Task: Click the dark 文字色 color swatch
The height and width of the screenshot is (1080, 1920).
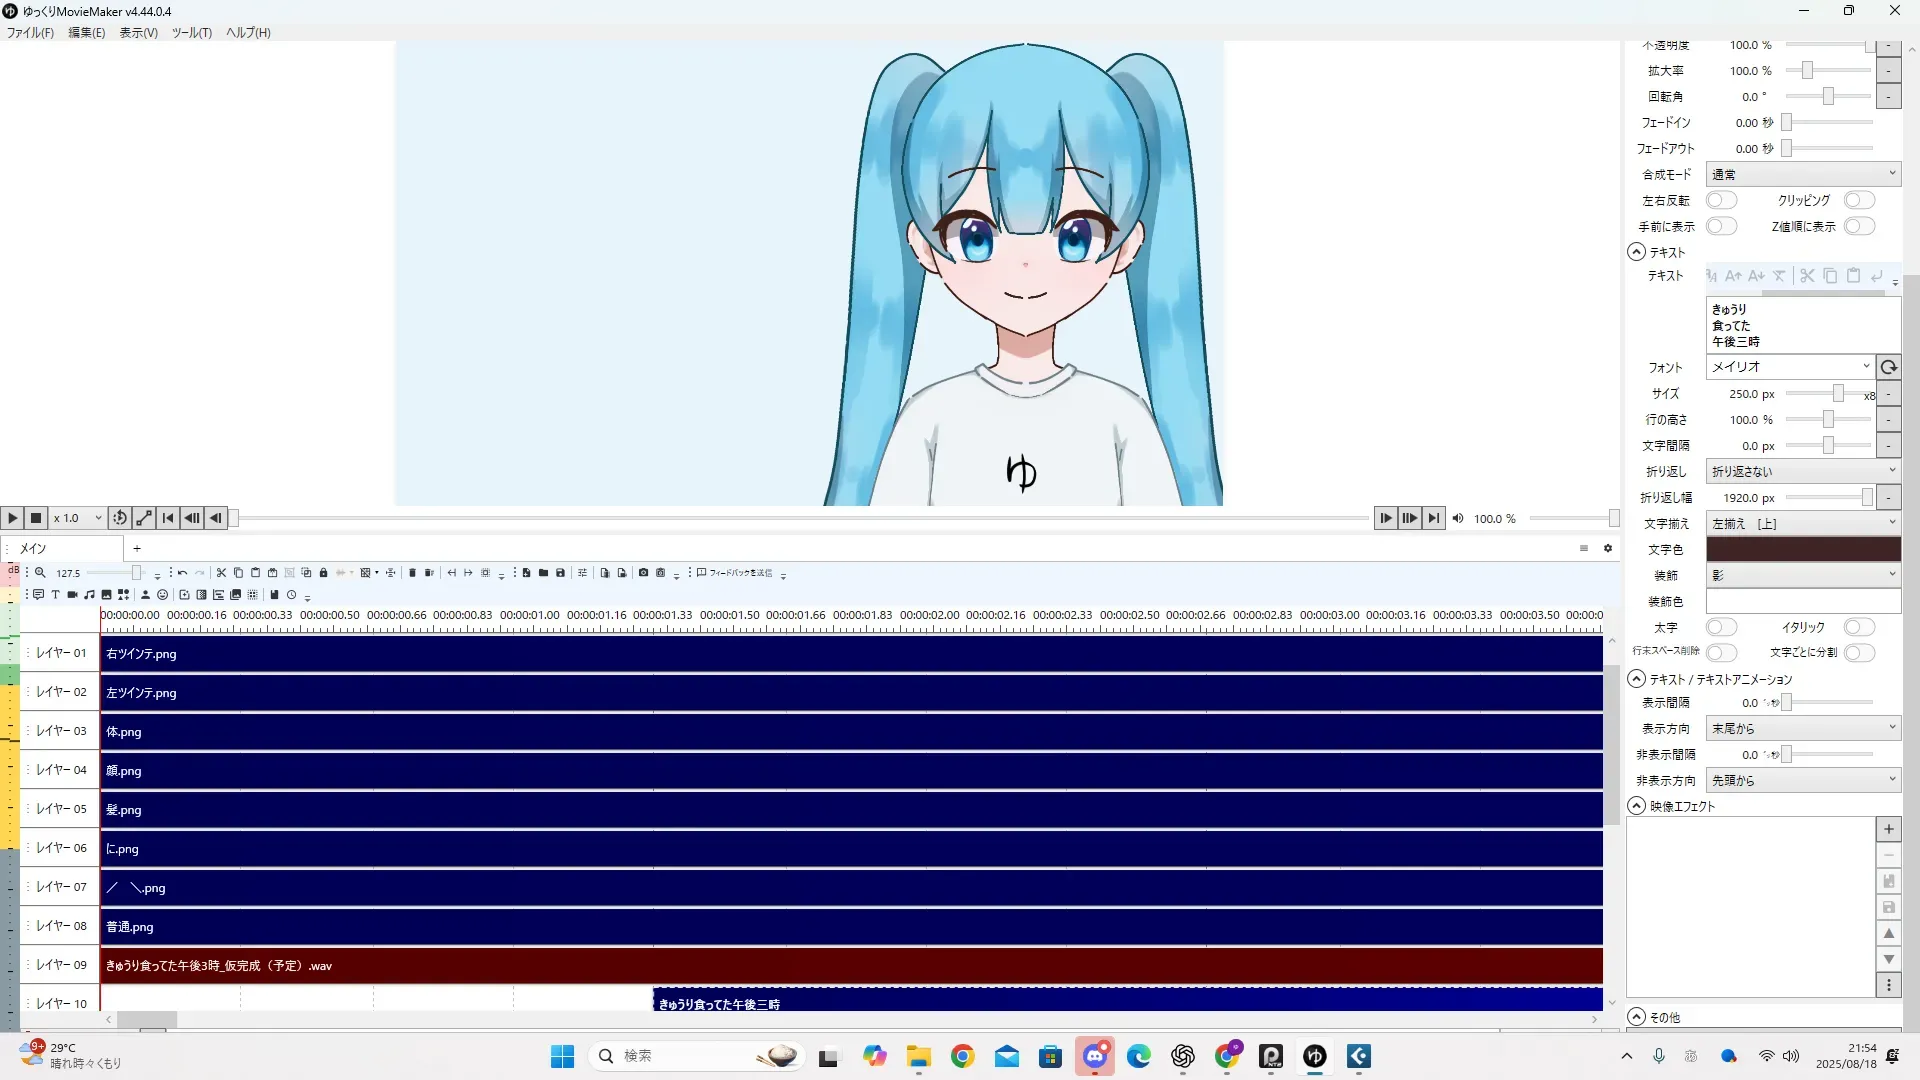Action: coord(1803,549)
